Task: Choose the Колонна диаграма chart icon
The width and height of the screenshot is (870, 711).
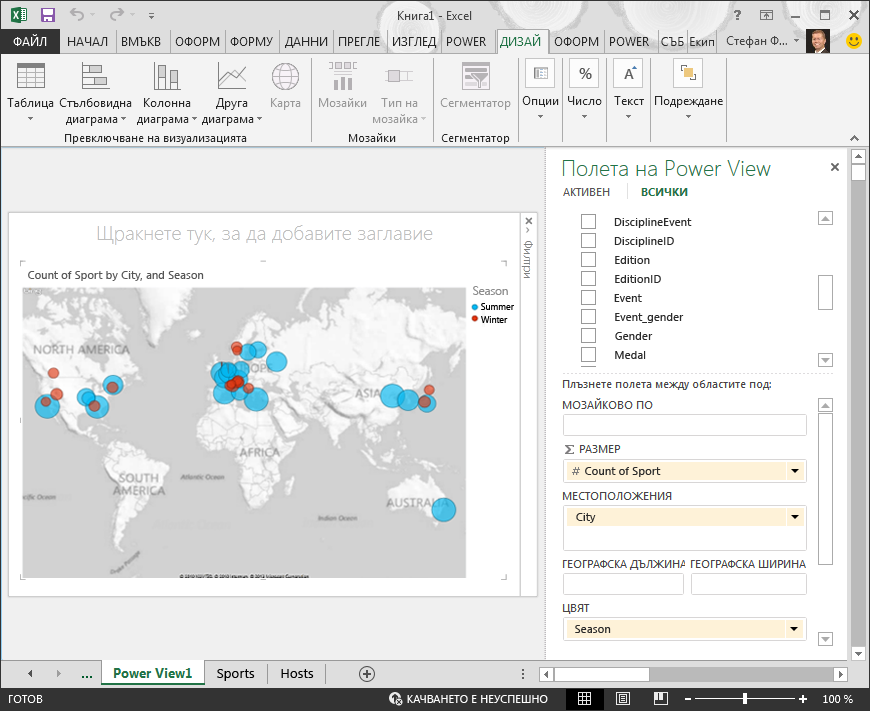Action: click(x=166, y=76)
